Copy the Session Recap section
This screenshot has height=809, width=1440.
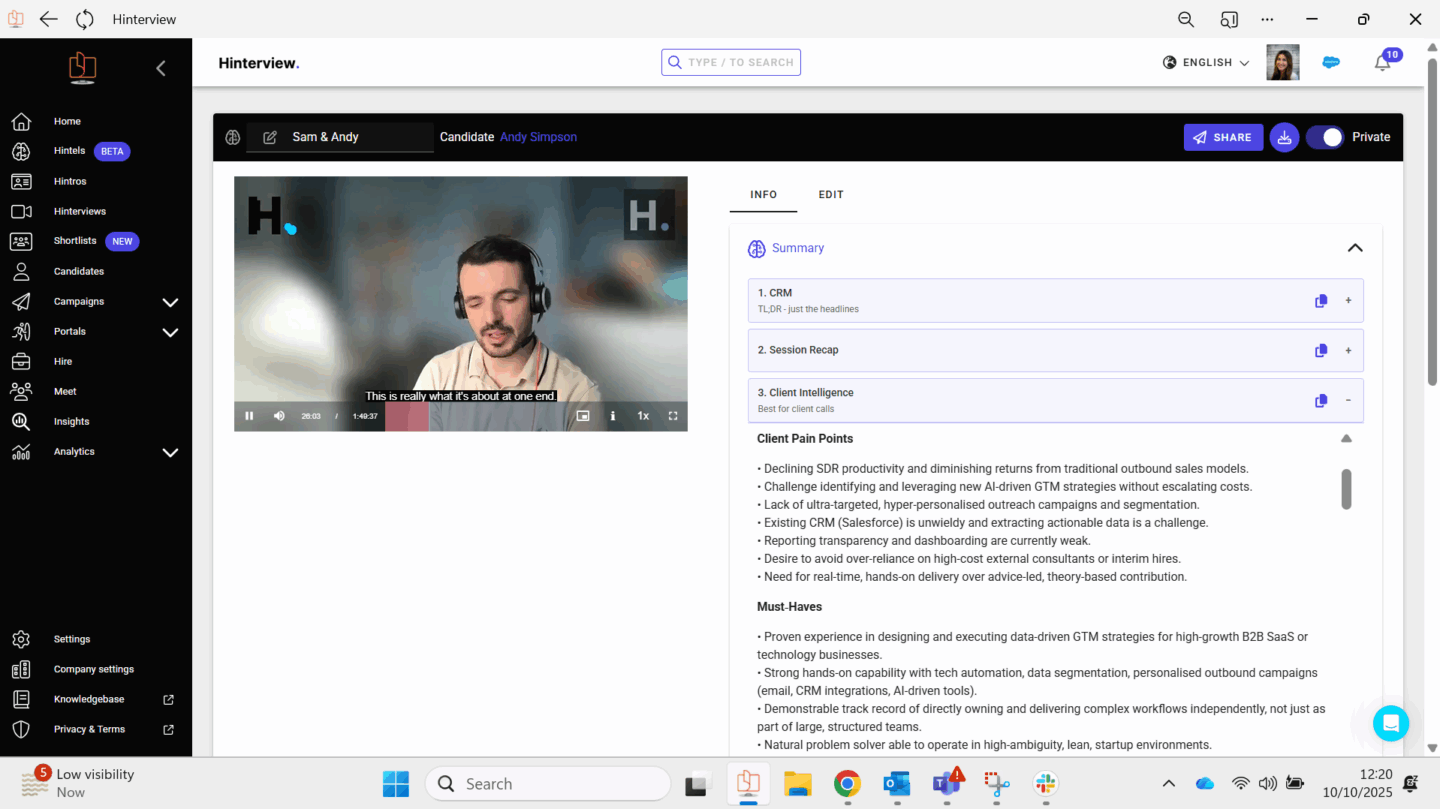click(1321, 351)
